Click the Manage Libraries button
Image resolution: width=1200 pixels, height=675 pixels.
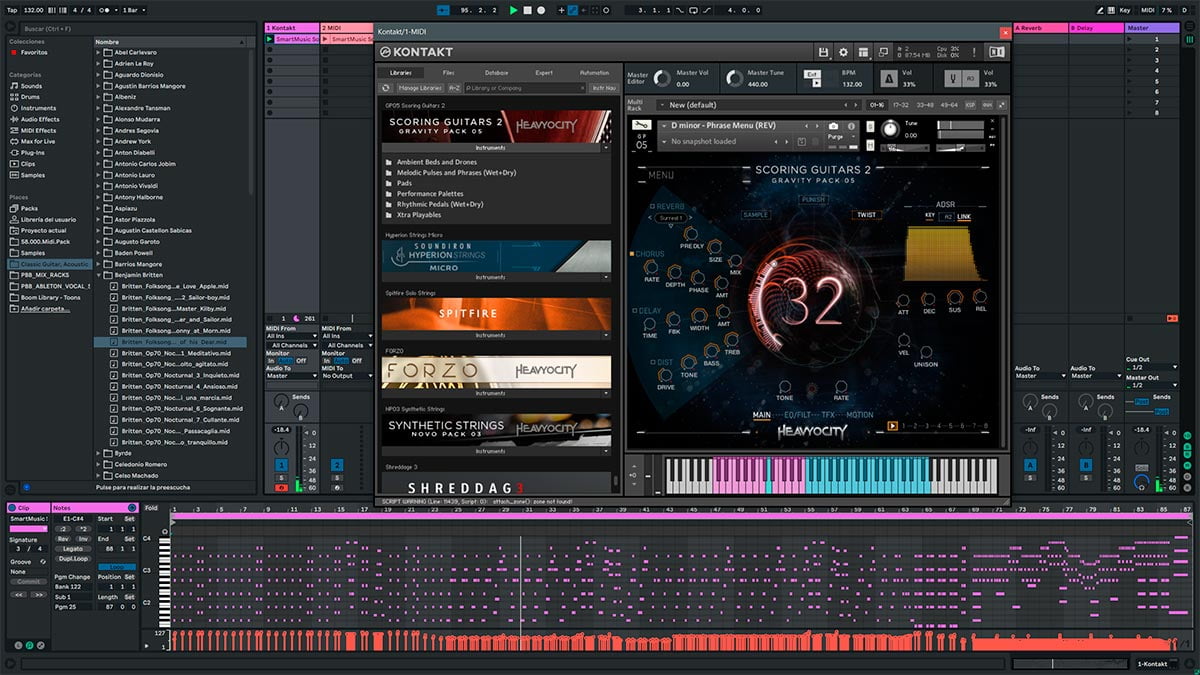click(x=418, y=88)
